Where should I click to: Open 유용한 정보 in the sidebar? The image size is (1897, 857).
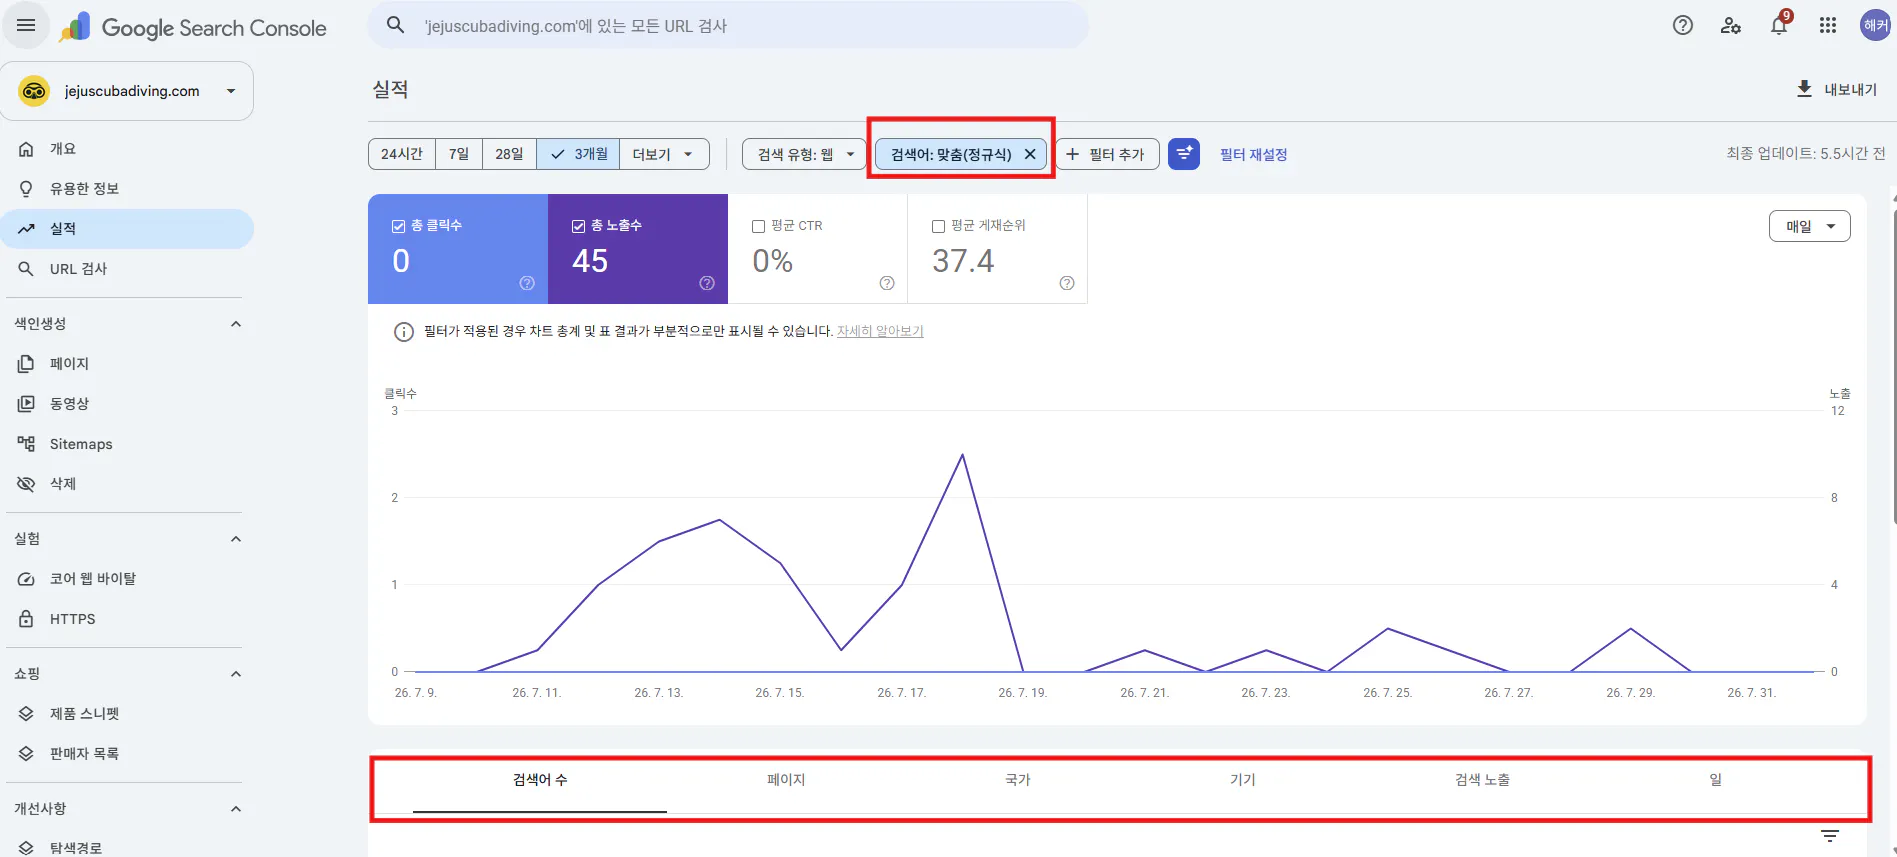128,189
